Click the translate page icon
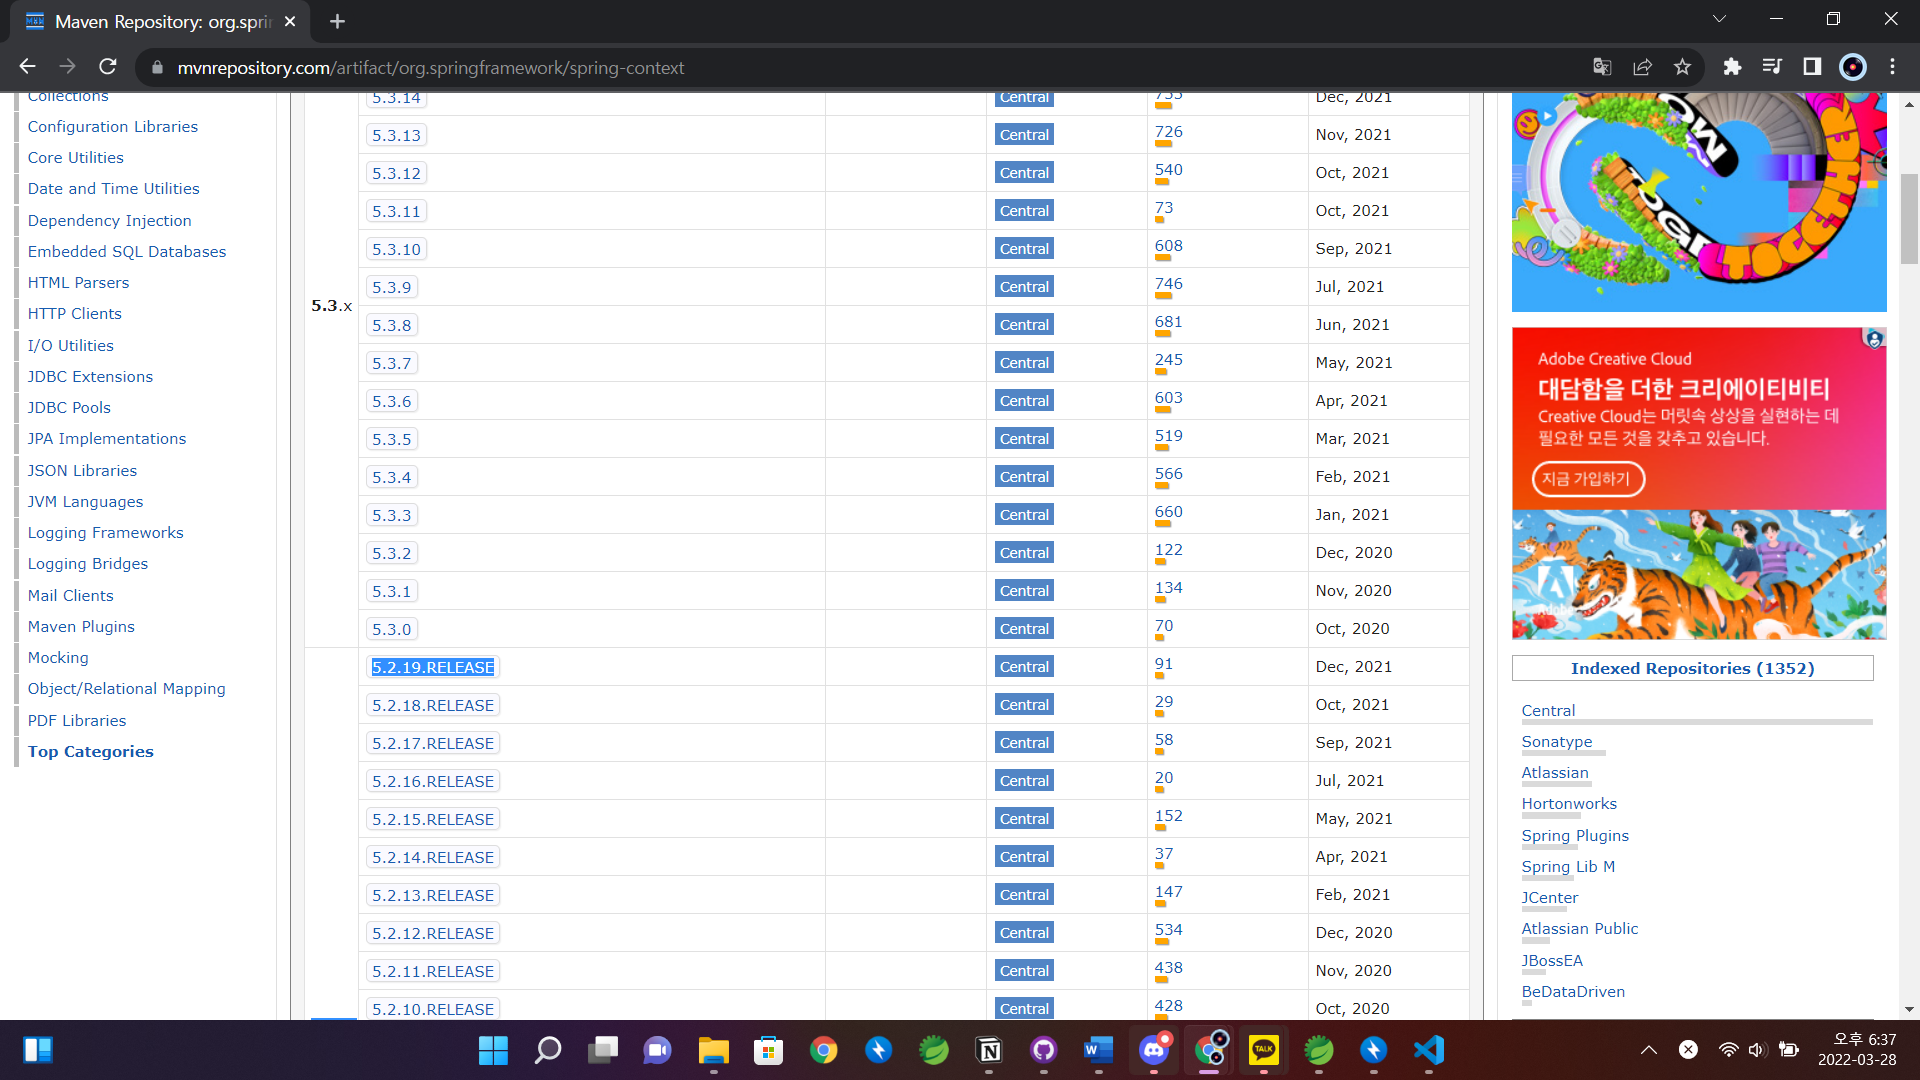This screenshot has width=1920, height=1080. (x=1602, y=67)
